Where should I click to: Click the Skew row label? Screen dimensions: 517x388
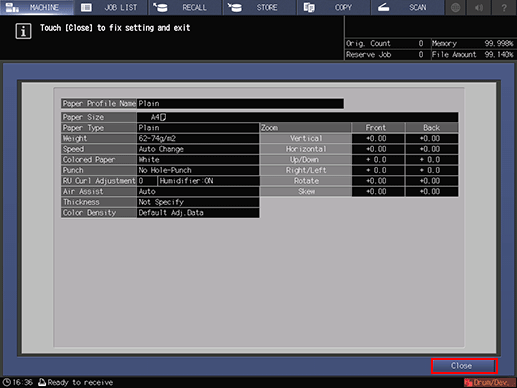tap(306, 192)
